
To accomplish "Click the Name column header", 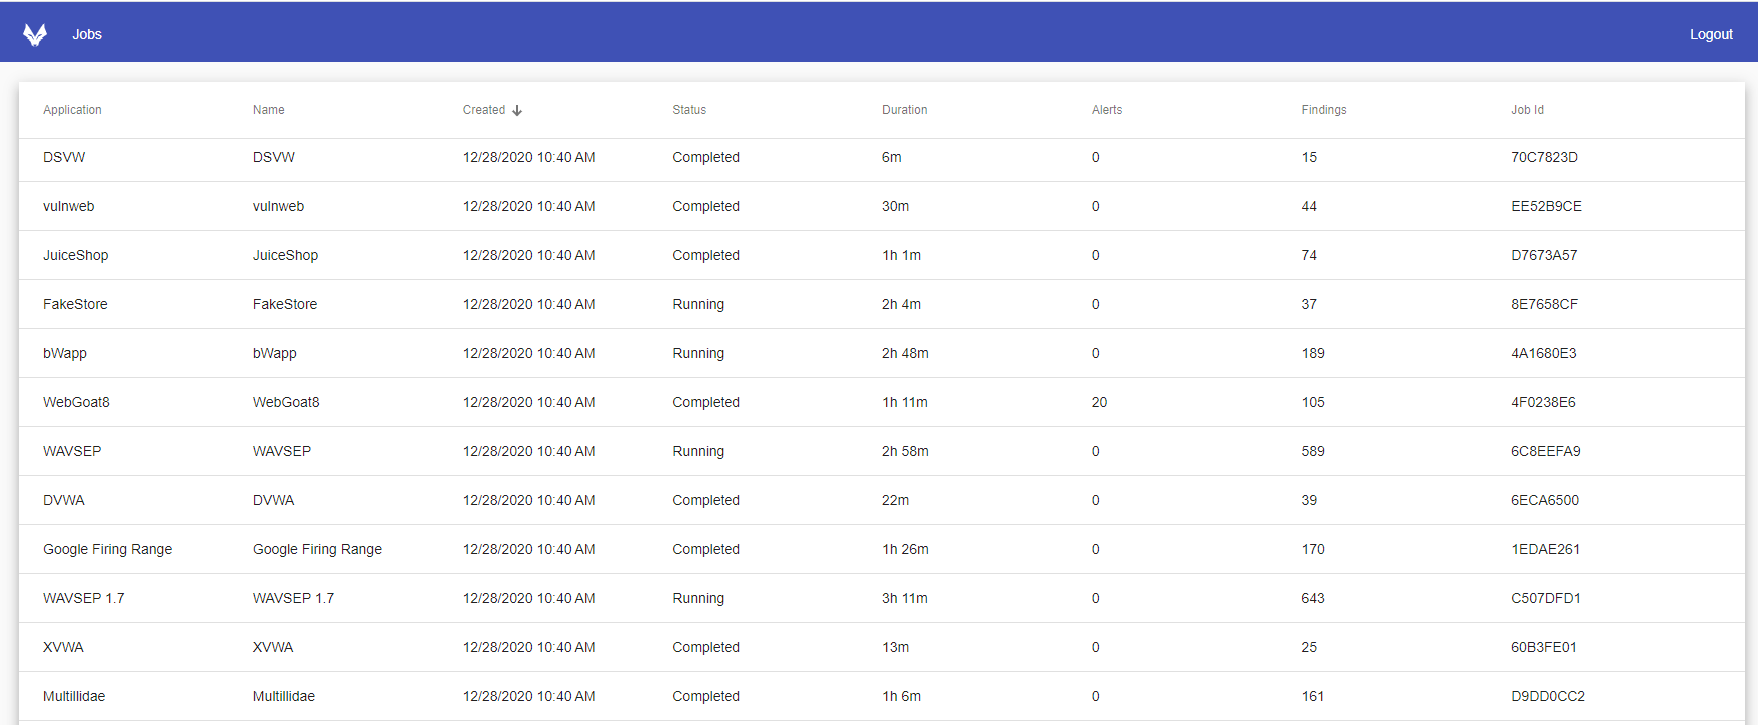I will pos(268,110).
